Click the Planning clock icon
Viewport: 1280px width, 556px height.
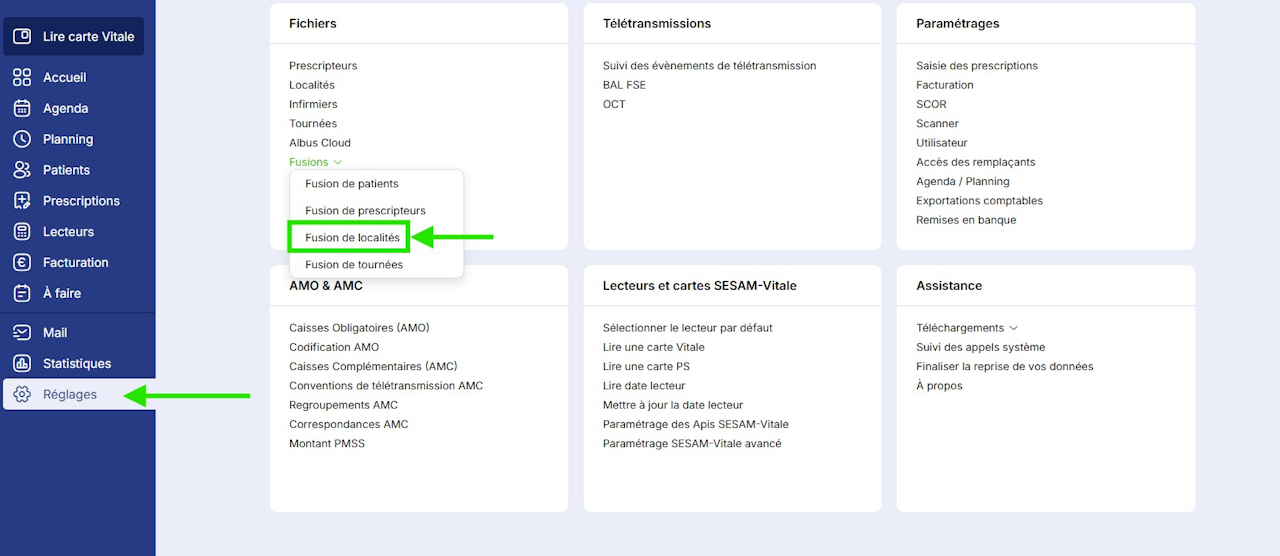(22, 139)
